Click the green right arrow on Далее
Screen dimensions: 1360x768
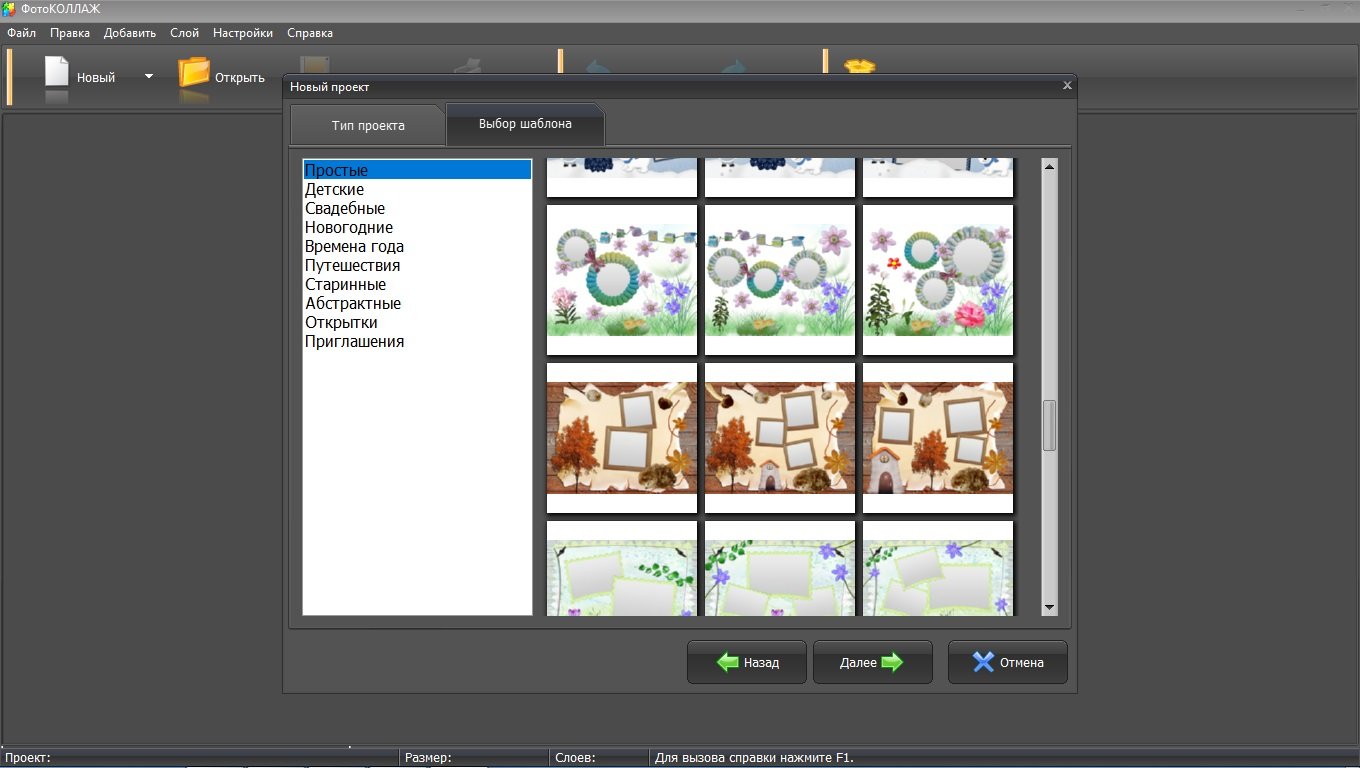(x=892, y=662)
